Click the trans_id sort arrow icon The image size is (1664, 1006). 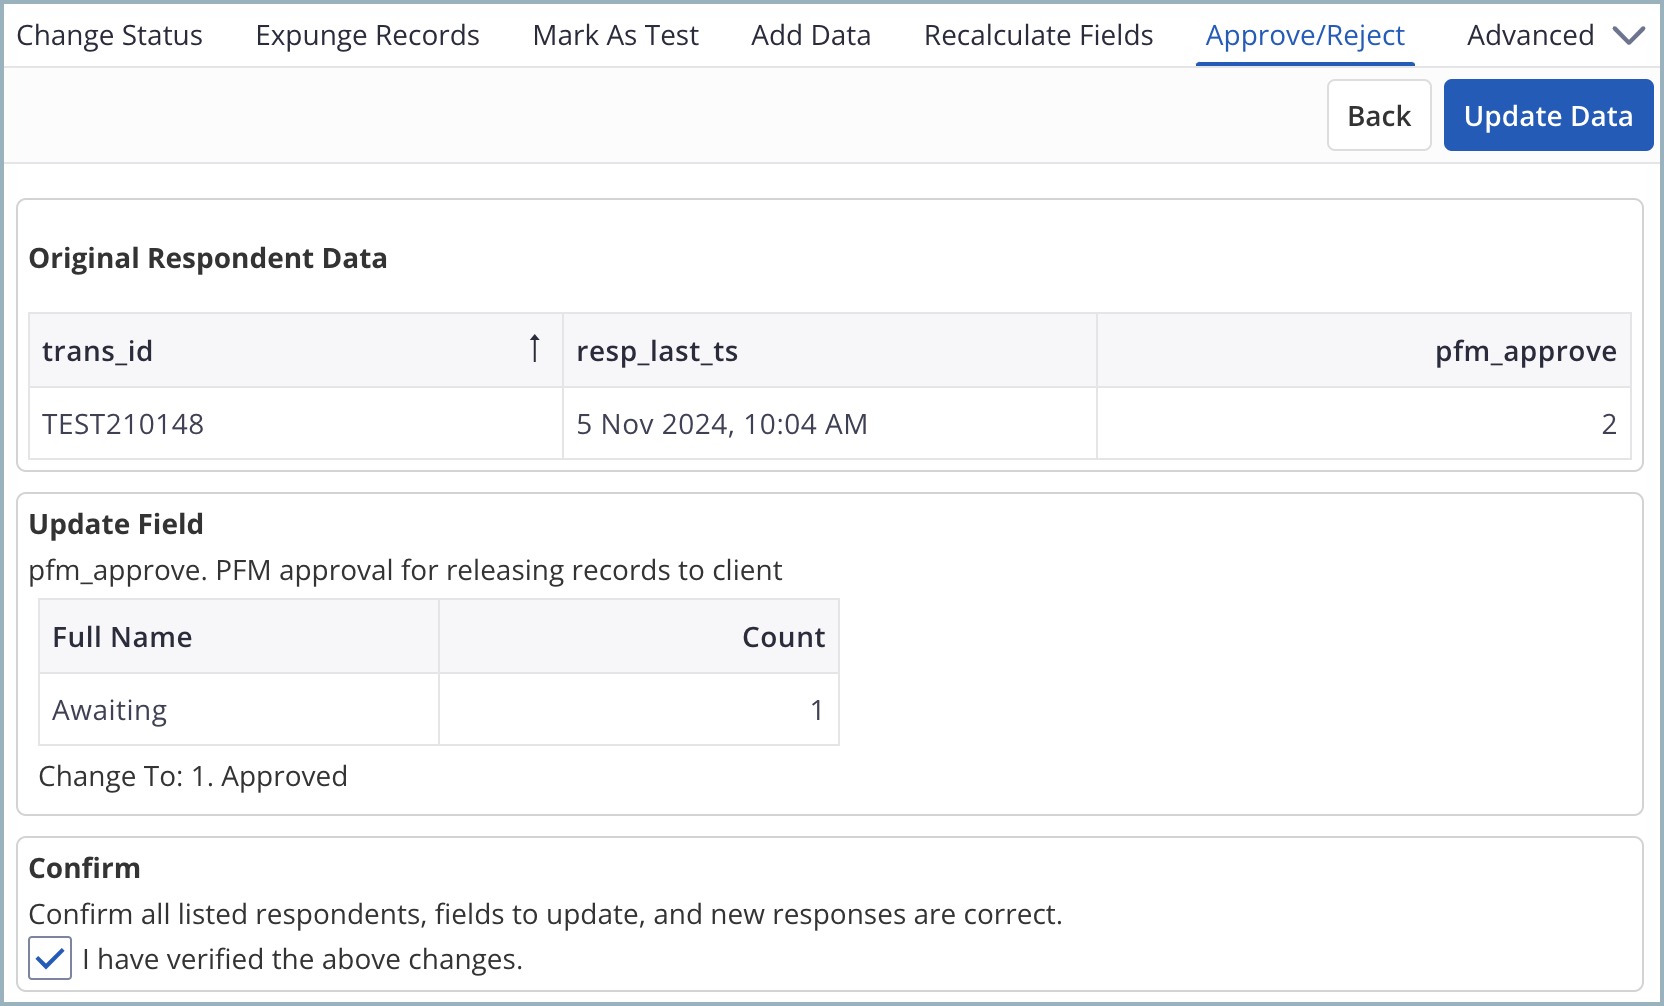[535, 349]
